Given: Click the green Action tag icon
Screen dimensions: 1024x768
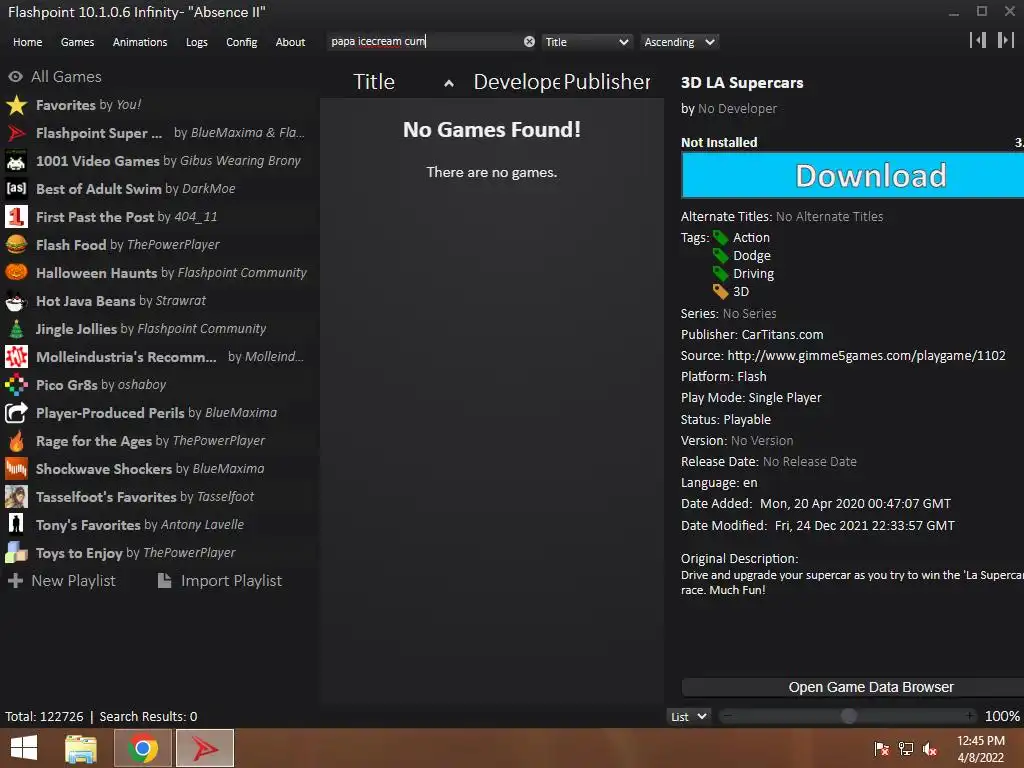Looking at the screenshot, I should tap(720, 238).
